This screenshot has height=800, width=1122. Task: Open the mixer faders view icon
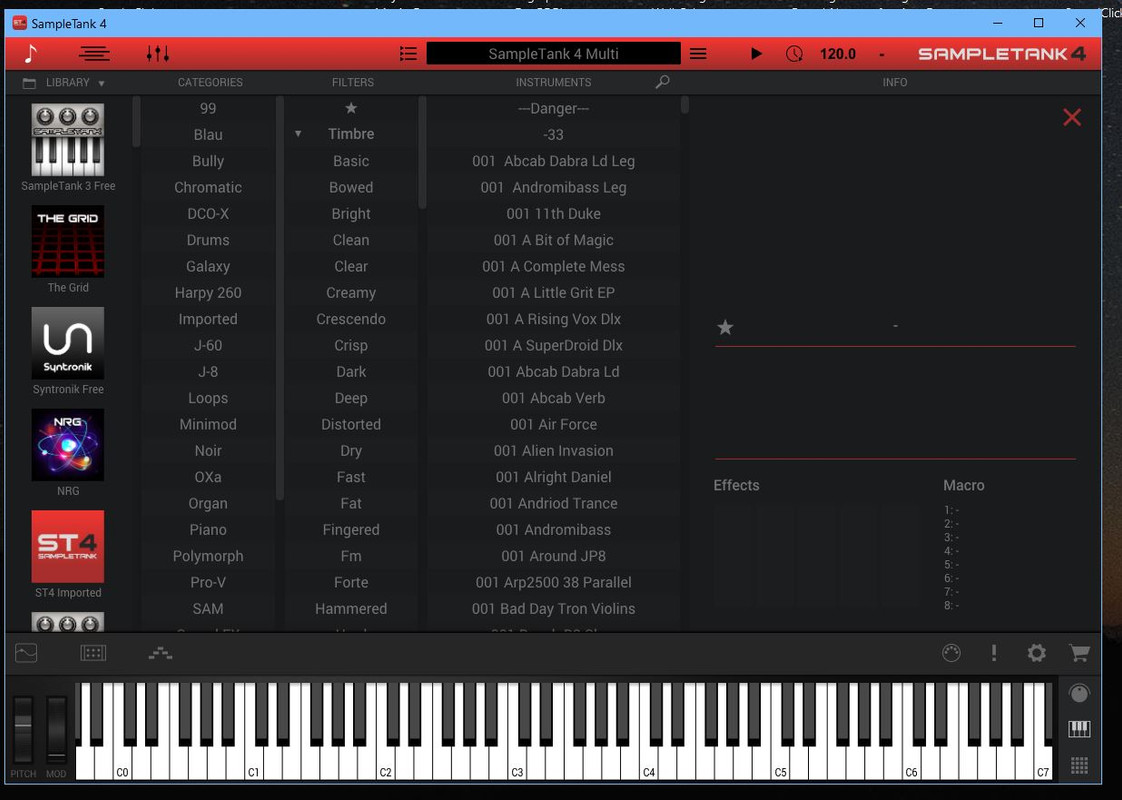(x=157, y=54)
